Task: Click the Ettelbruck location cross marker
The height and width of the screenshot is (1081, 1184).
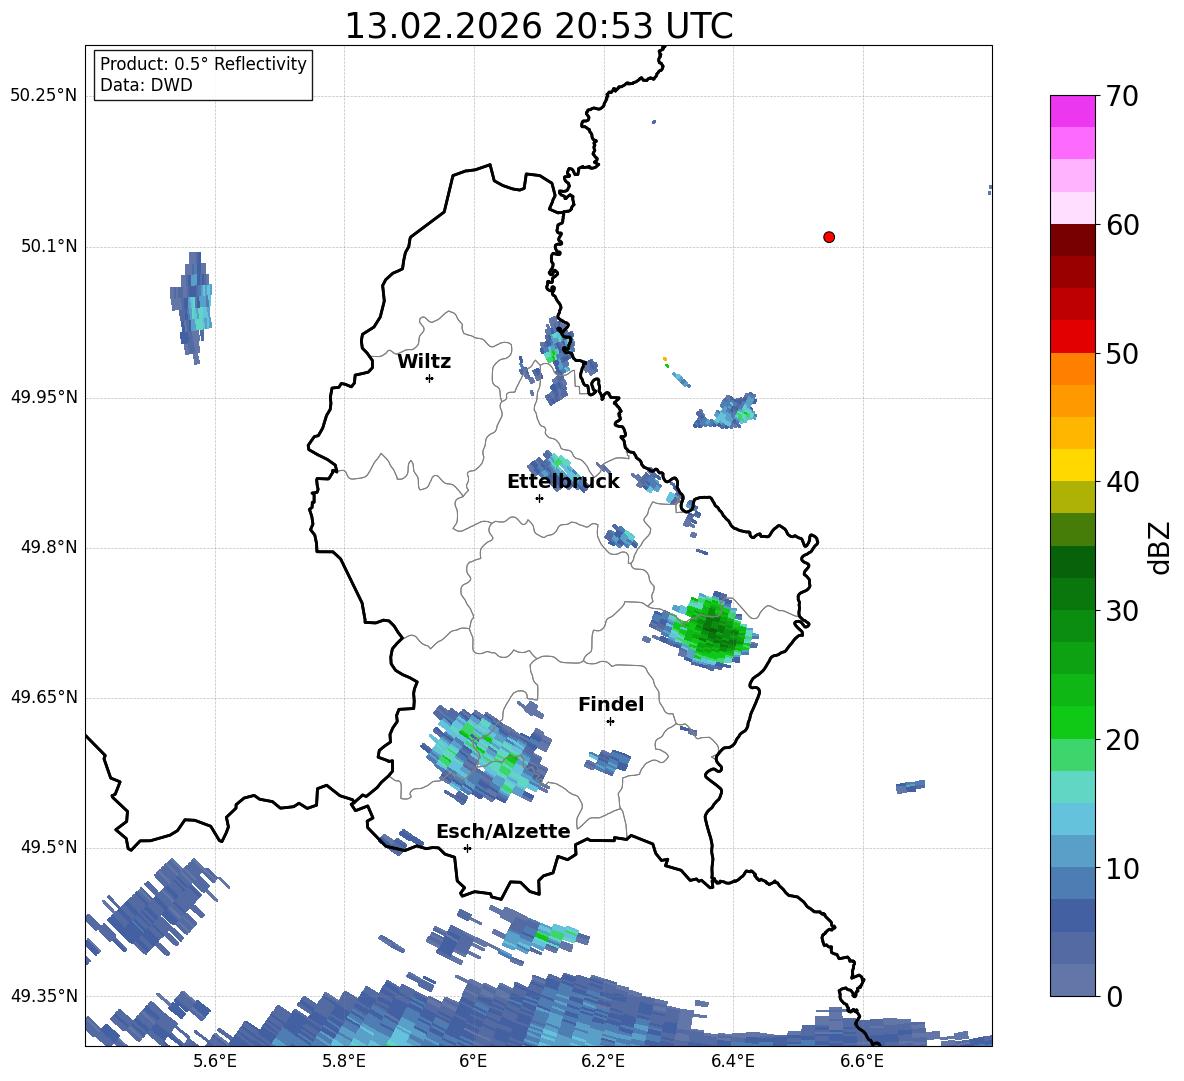Action: coord(539,498)
